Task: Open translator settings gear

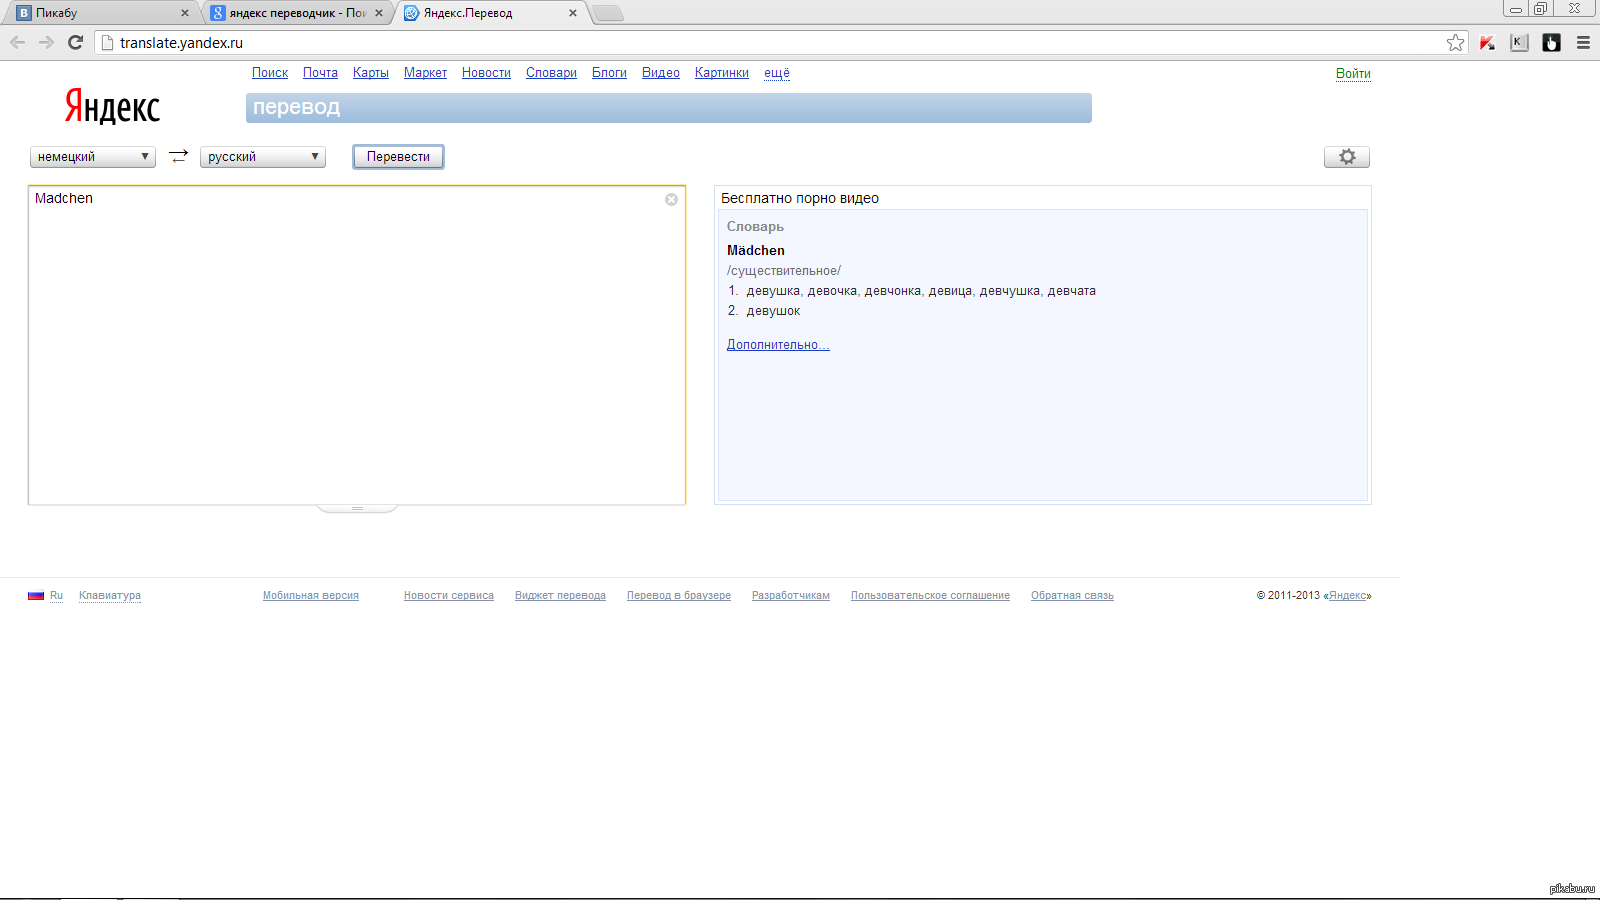Action: [1347, 157]
